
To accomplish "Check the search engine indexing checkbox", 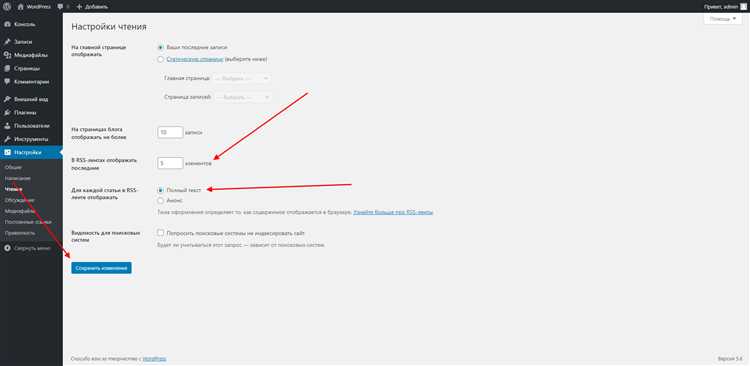I will coord(161,233).
